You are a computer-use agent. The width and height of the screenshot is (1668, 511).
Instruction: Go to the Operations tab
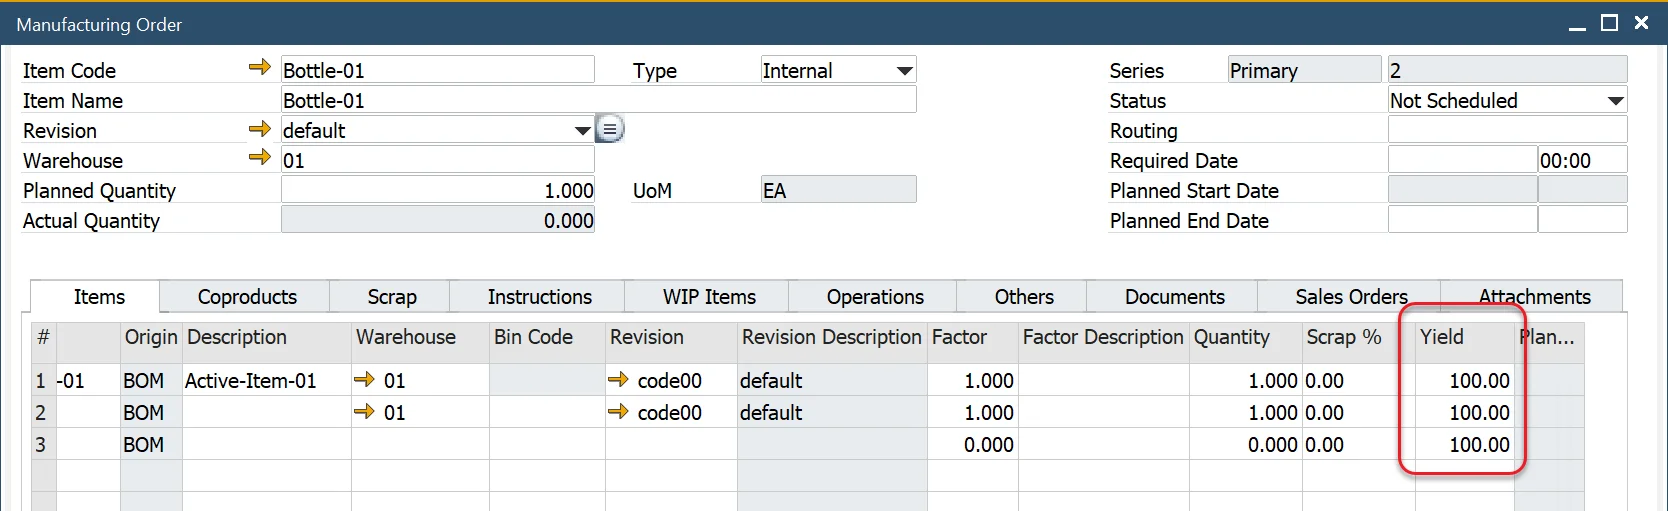[x=874, y=297]
